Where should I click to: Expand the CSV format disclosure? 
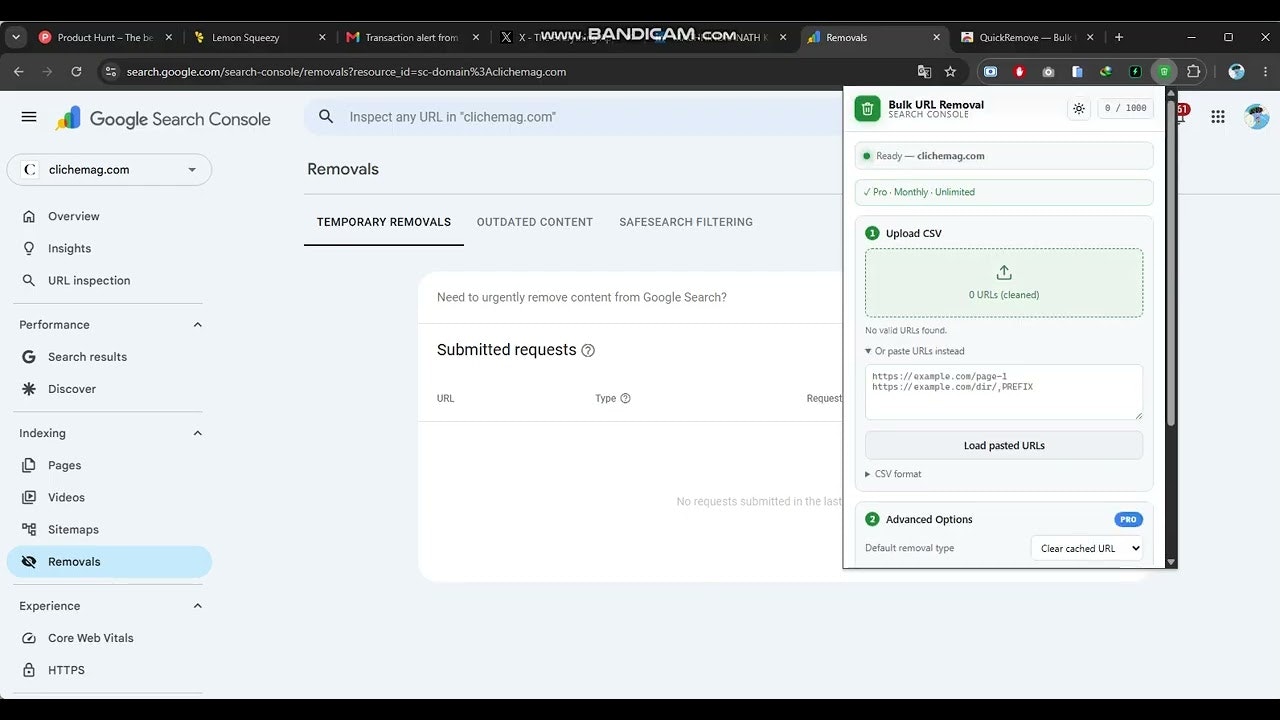(x=893, y=474)
